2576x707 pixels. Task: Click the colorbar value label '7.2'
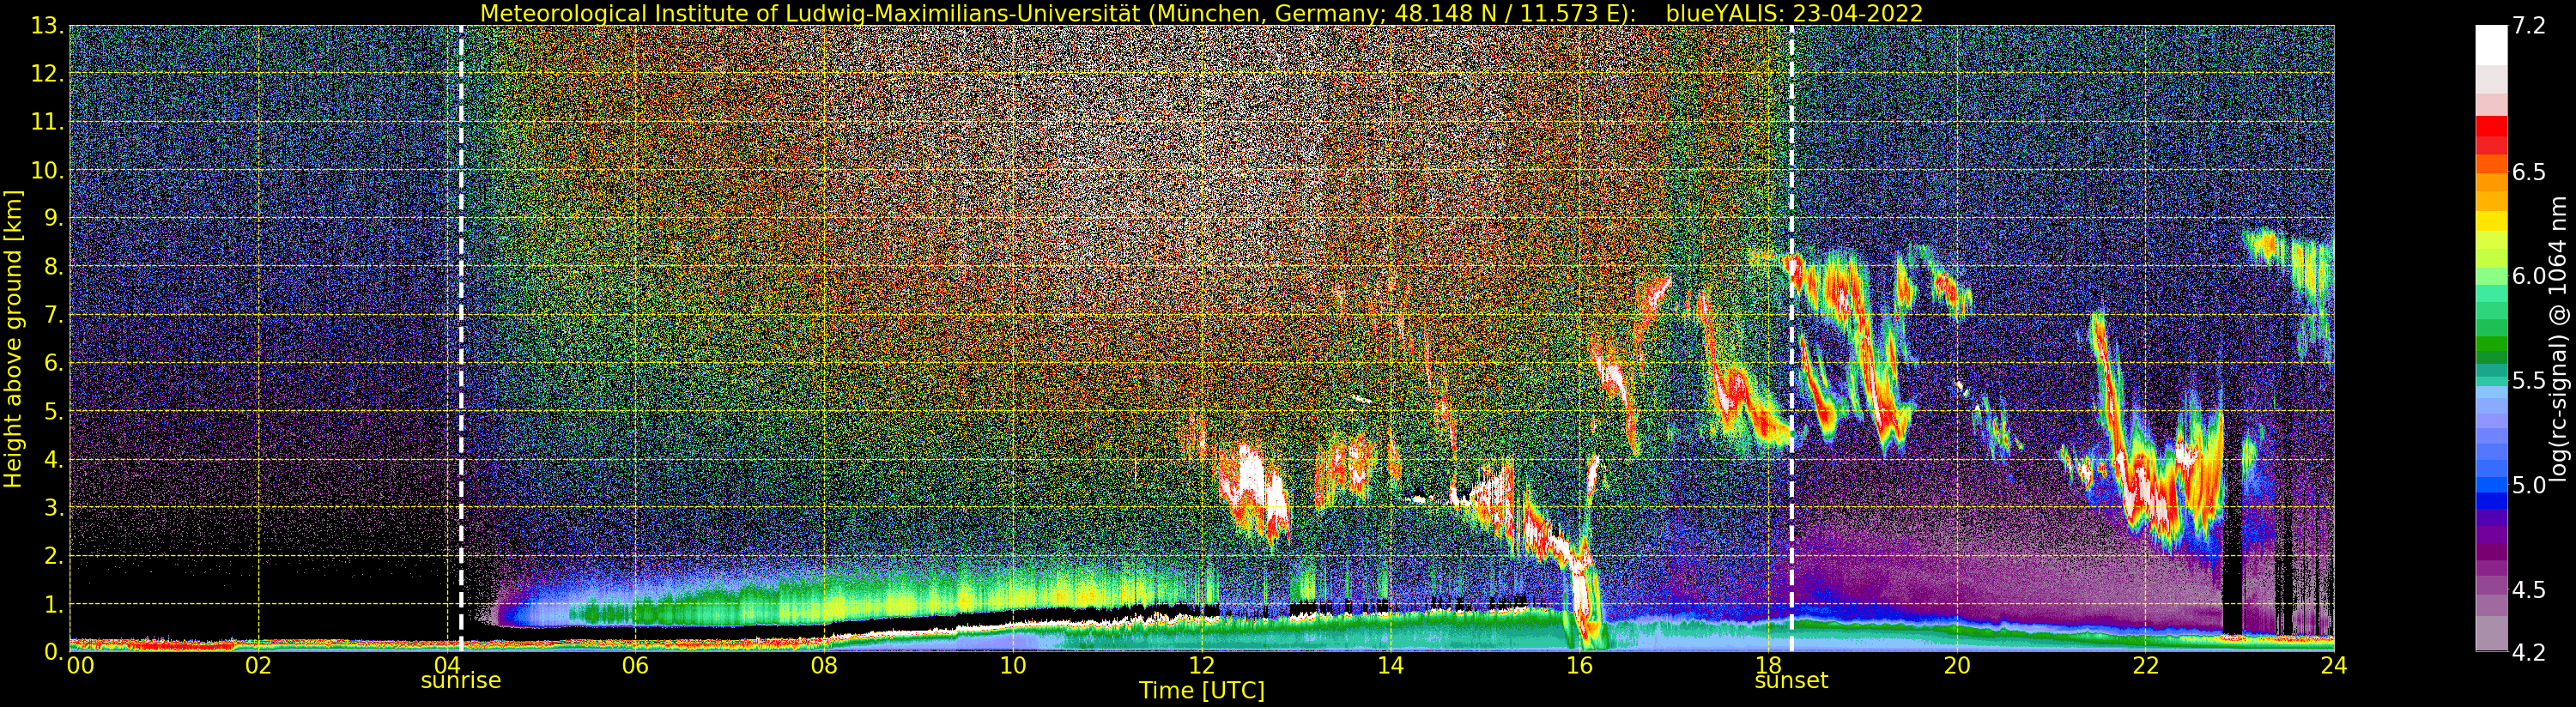click(2529, 26)
